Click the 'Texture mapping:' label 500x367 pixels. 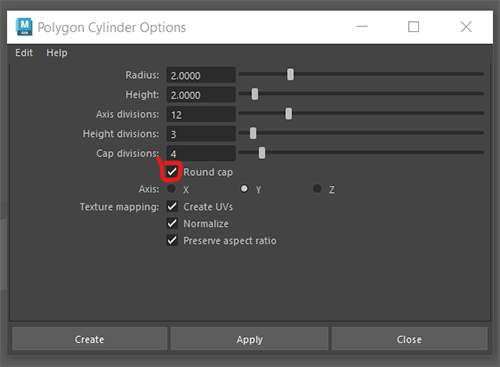pos(119,207)
